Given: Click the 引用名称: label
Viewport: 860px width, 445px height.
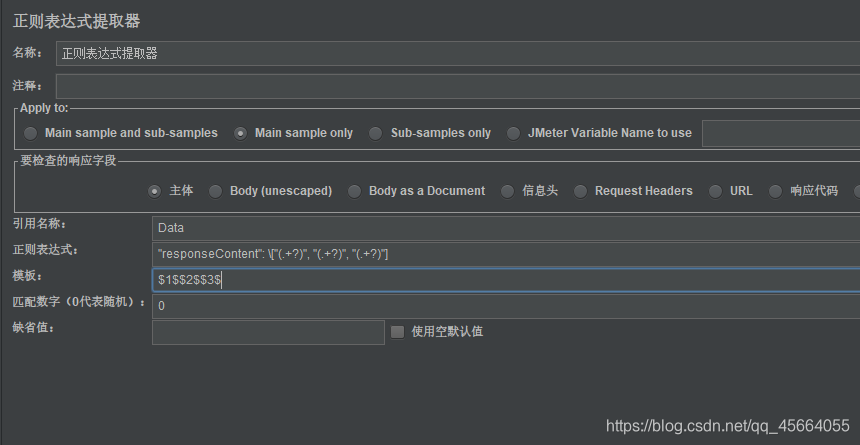Looking at the screenshot, I should coord(39,224).
